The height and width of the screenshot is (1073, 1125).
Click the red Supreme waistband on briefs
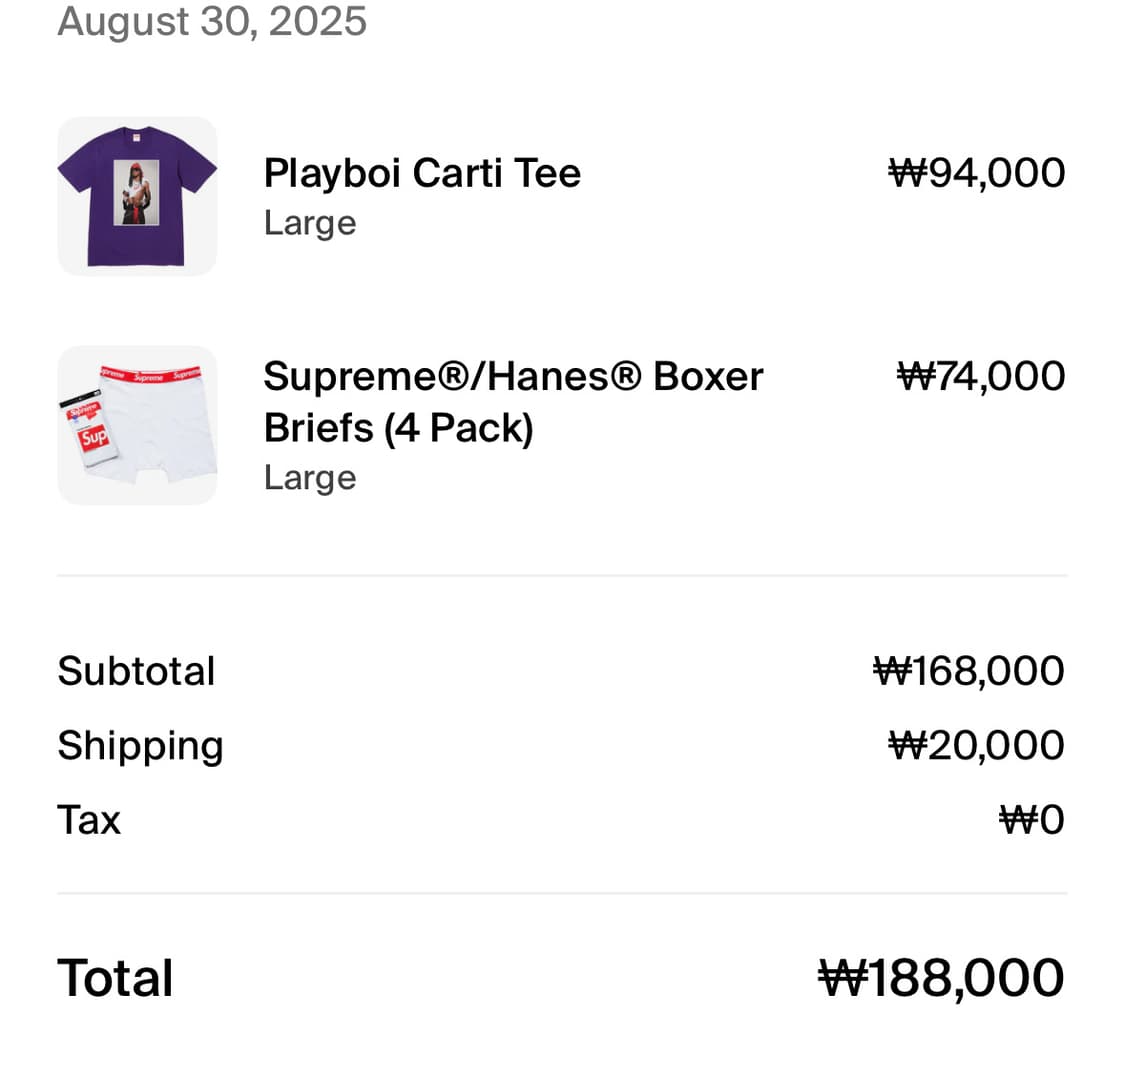(x=151, y=374)
